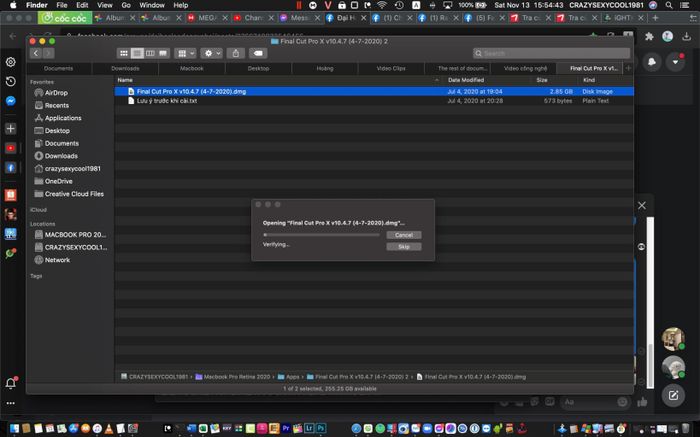Open Lightroom from the Dock
The height and width of the screenshot is (437, 700).
click(309, 429)
